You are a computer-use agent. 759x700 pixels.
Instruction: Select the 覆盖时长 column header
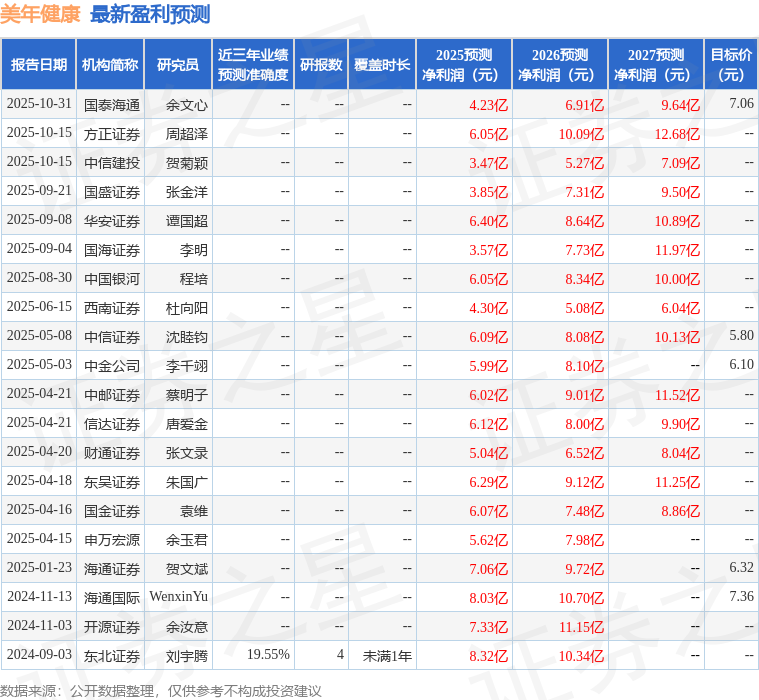tap(382, 65)
